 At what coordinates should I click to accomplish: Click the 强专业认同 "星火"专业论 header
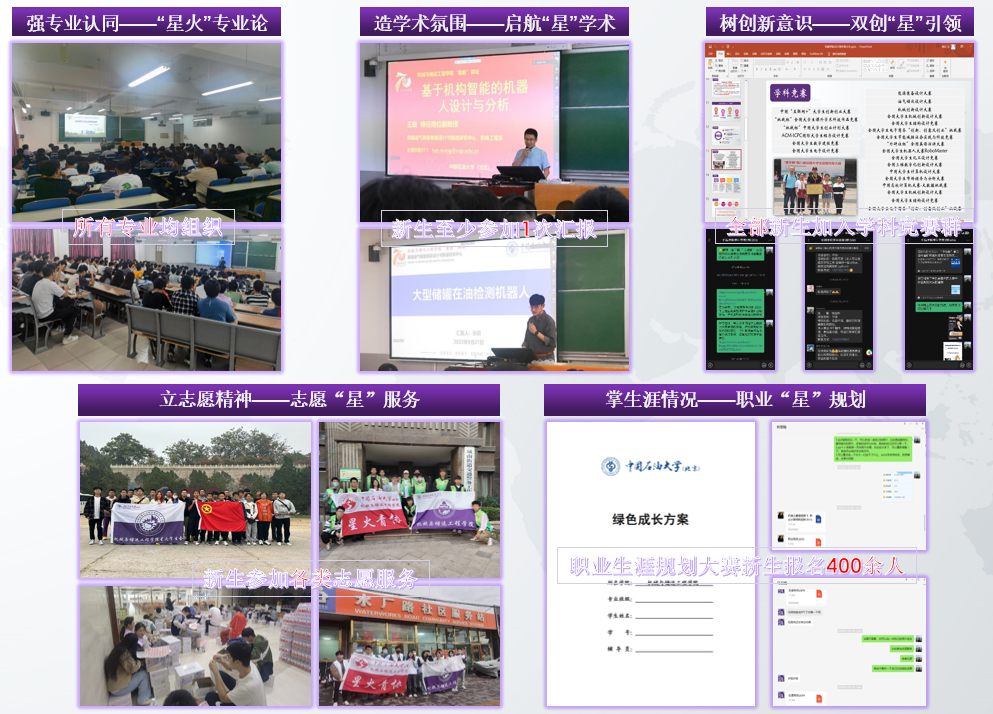[x=147, y=22]
